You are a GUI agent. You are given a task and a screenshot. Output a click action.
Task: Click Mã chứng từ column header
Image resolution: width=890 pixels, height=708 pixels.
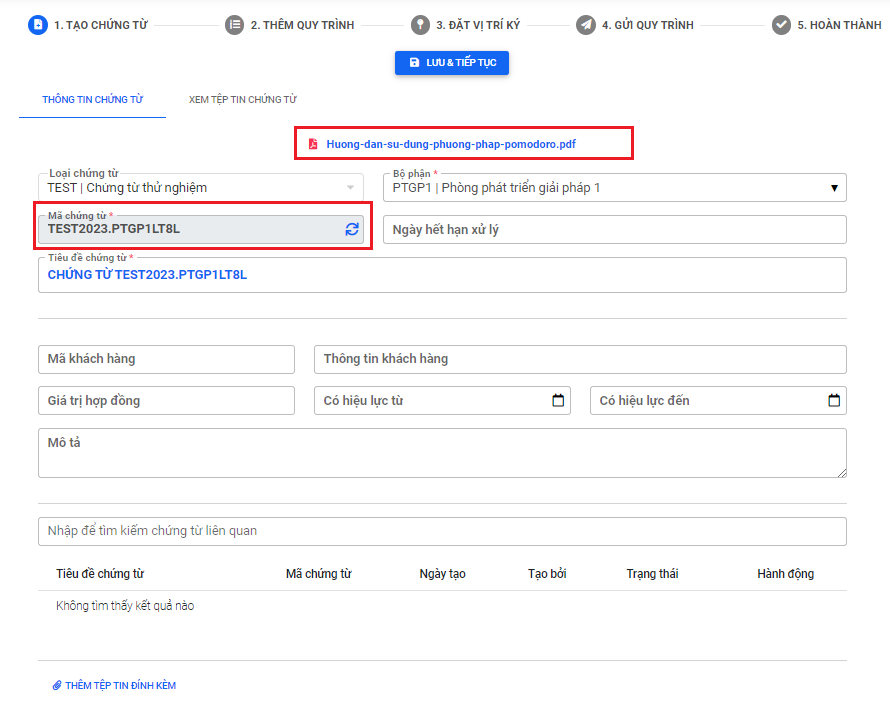coord(318,573)
